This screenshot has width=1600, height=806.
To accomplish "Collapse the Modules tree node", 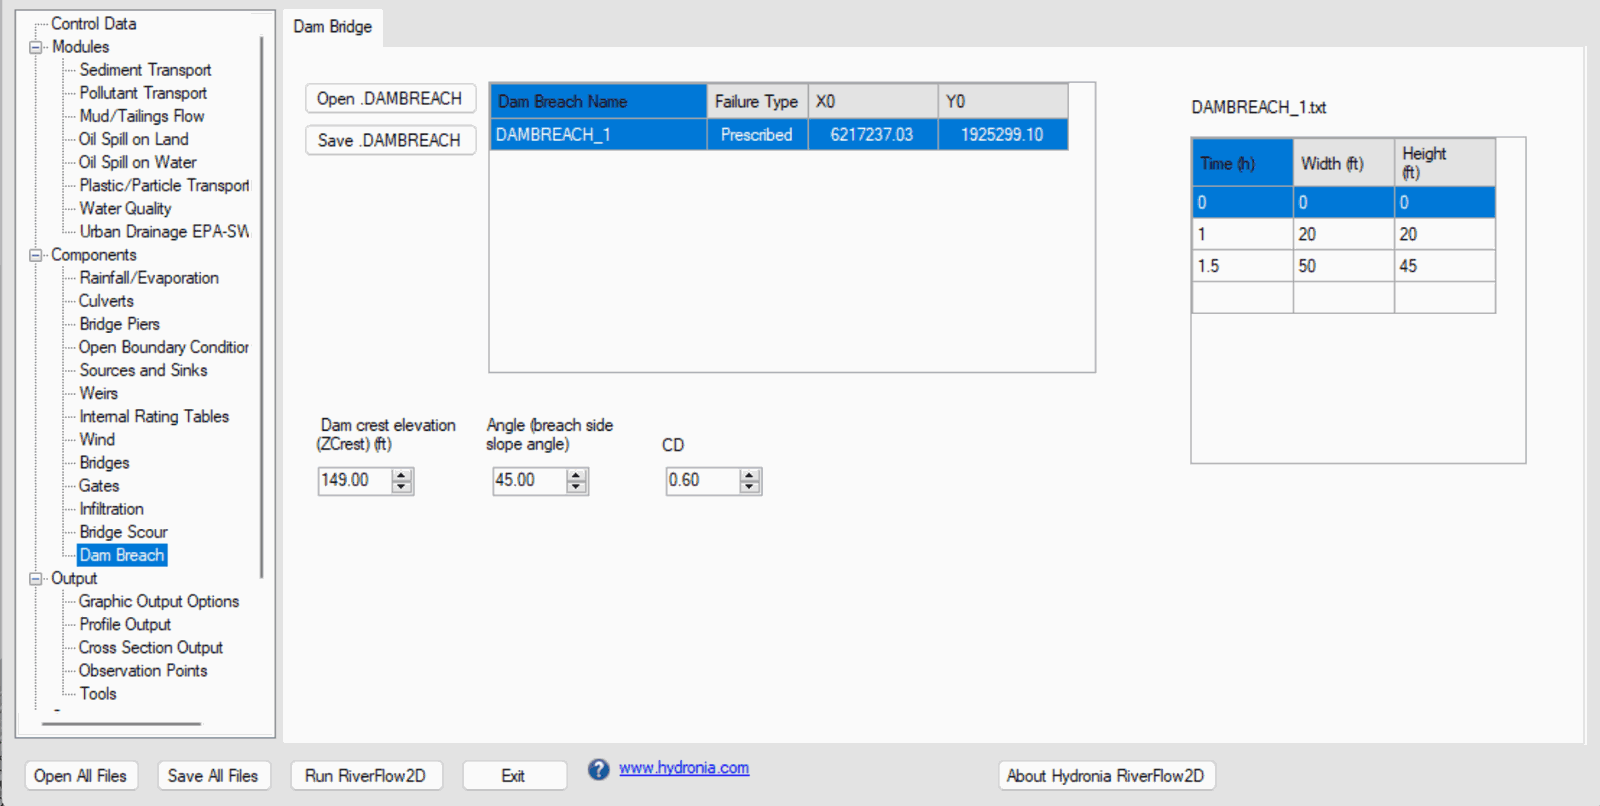I will coord(36,47).
